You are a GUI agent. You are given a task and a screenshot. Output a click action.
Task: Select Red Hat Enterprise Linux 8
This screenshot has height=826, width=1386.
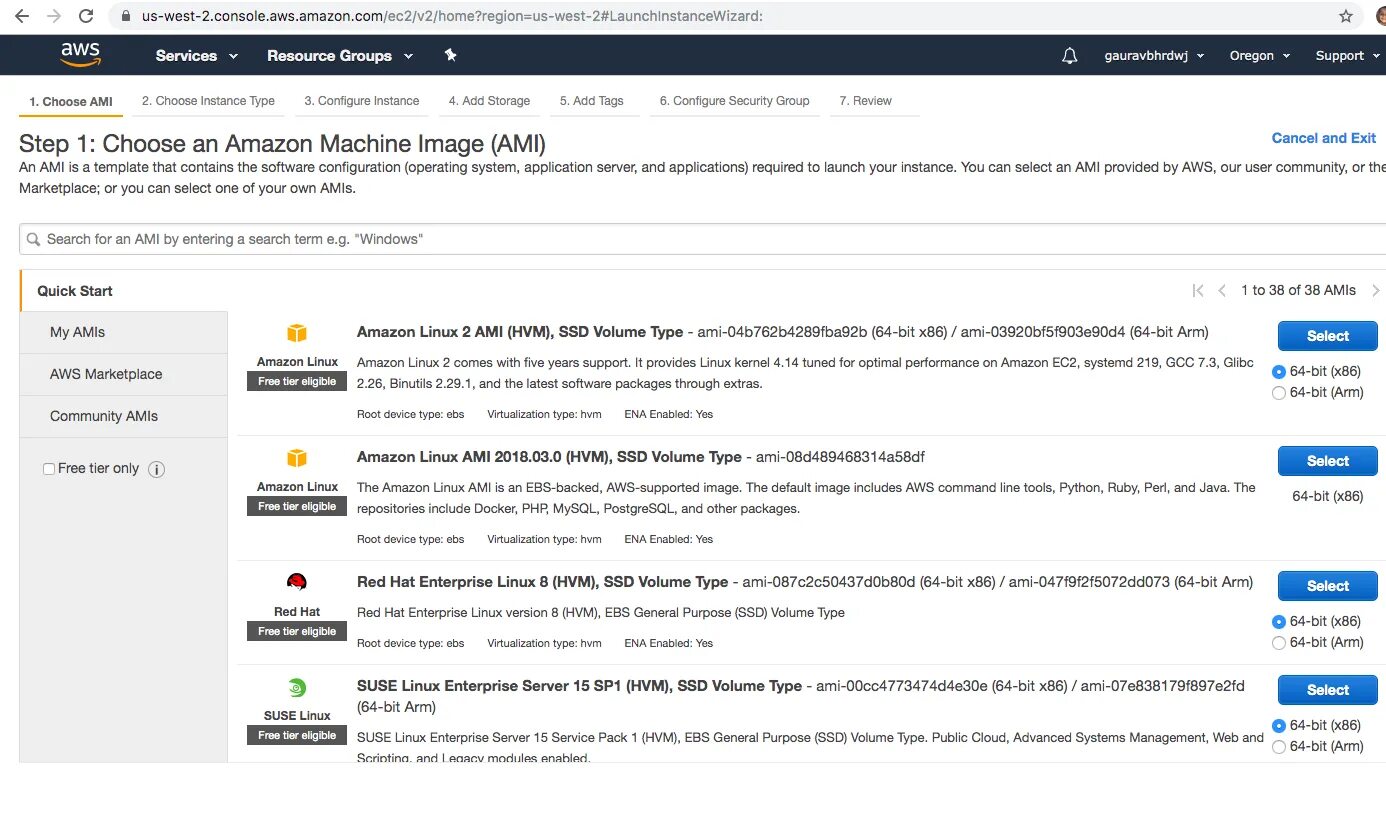(1328, 586)
